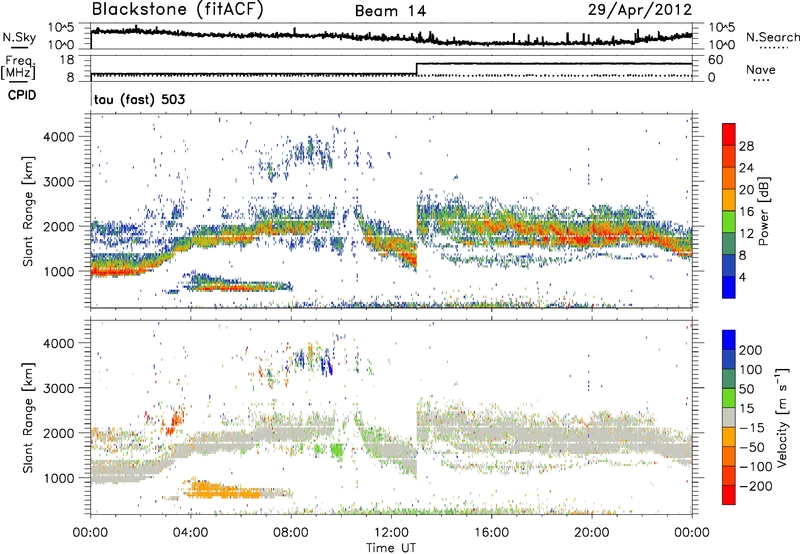This screenshot has width=800, height=554.
Task: Click the 'Nave' legend label
Action: (761, 69)
